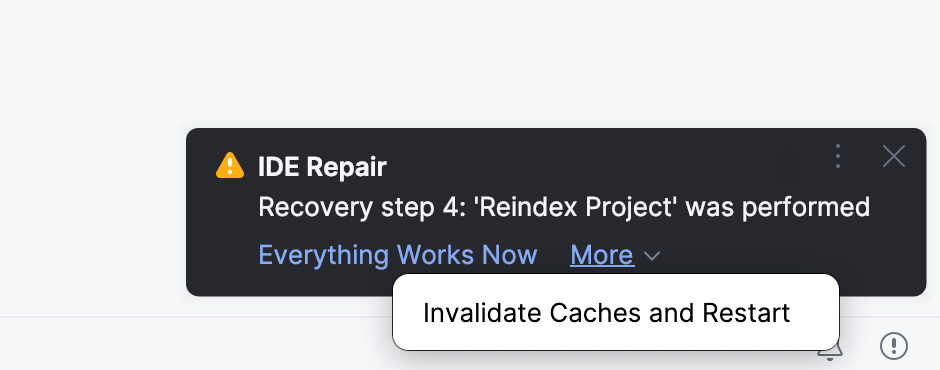
Task: Open problems using the circled exclamation indicator
Action: 893,346
